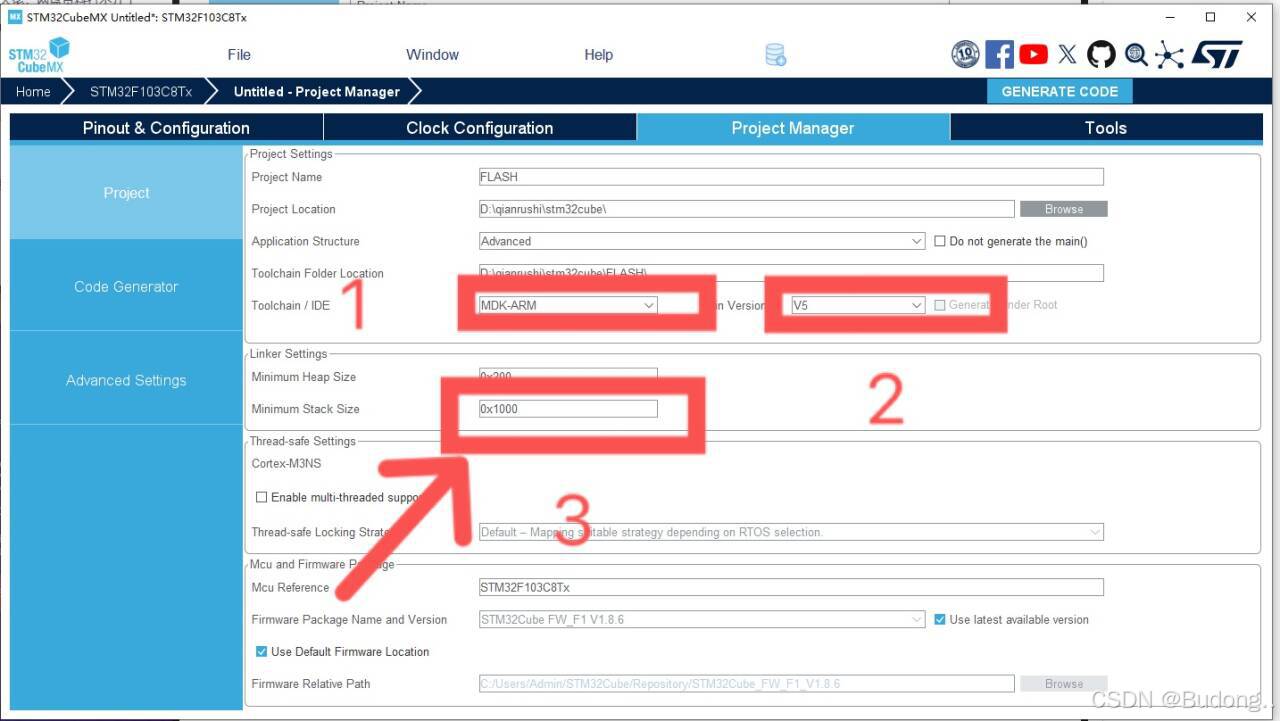This screenshot has height=721, width=1280.
Task: Go to Home breadcrumb
Action: (33, 92)
